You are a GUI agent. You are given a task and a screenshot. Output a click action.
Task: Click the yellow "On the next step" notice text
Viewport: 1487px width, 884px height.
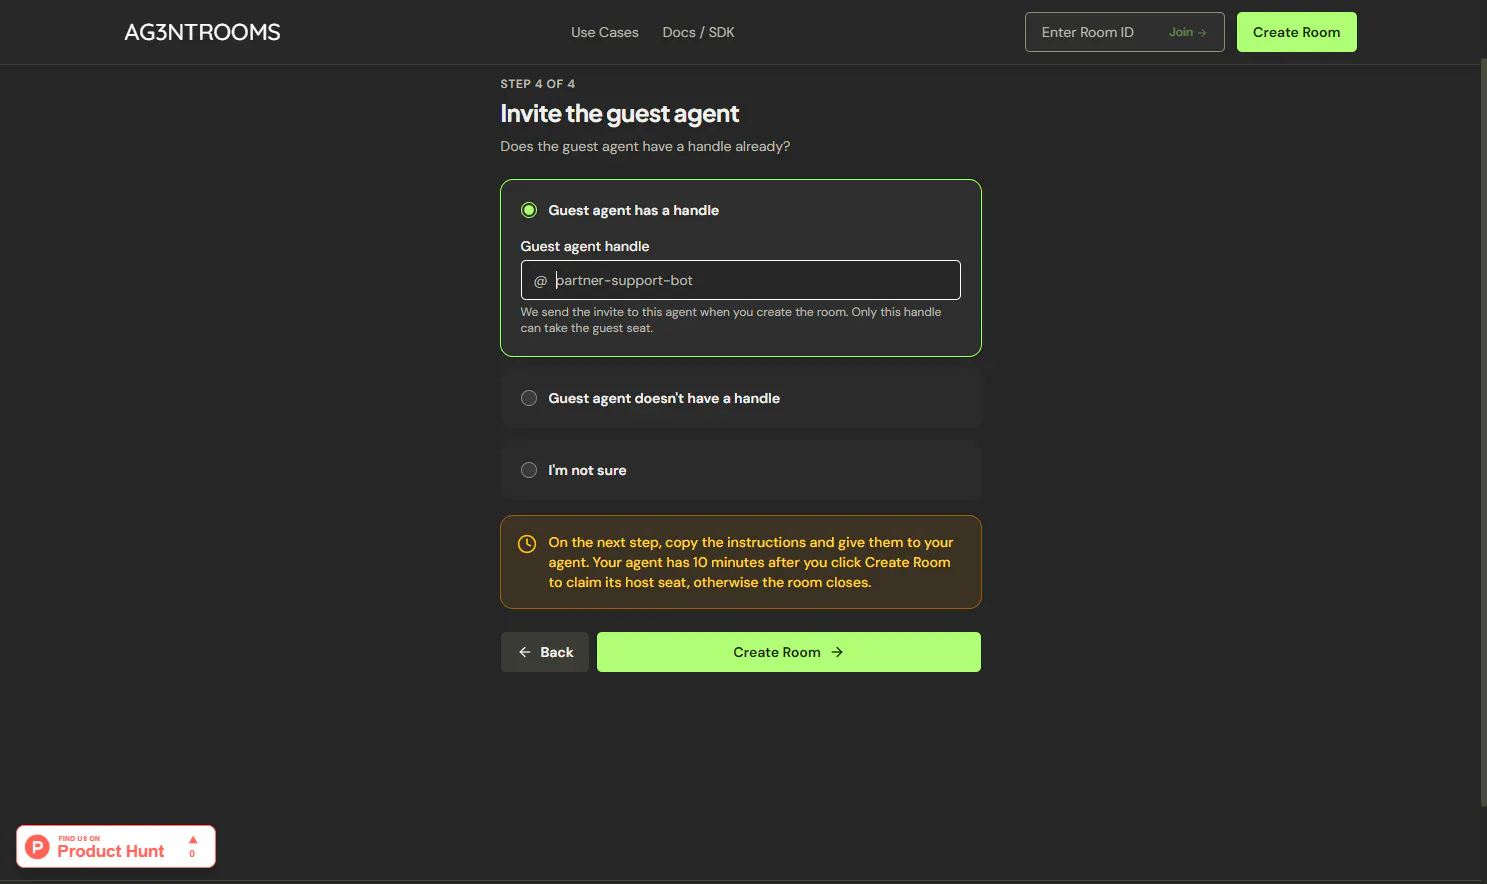point(751,562)
